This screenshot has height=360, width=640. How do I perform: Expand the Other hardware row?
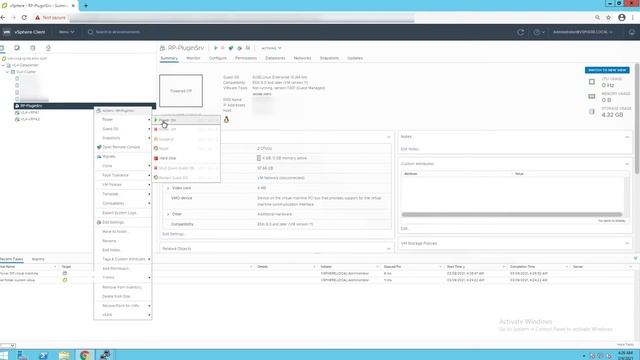coord(168,214)
